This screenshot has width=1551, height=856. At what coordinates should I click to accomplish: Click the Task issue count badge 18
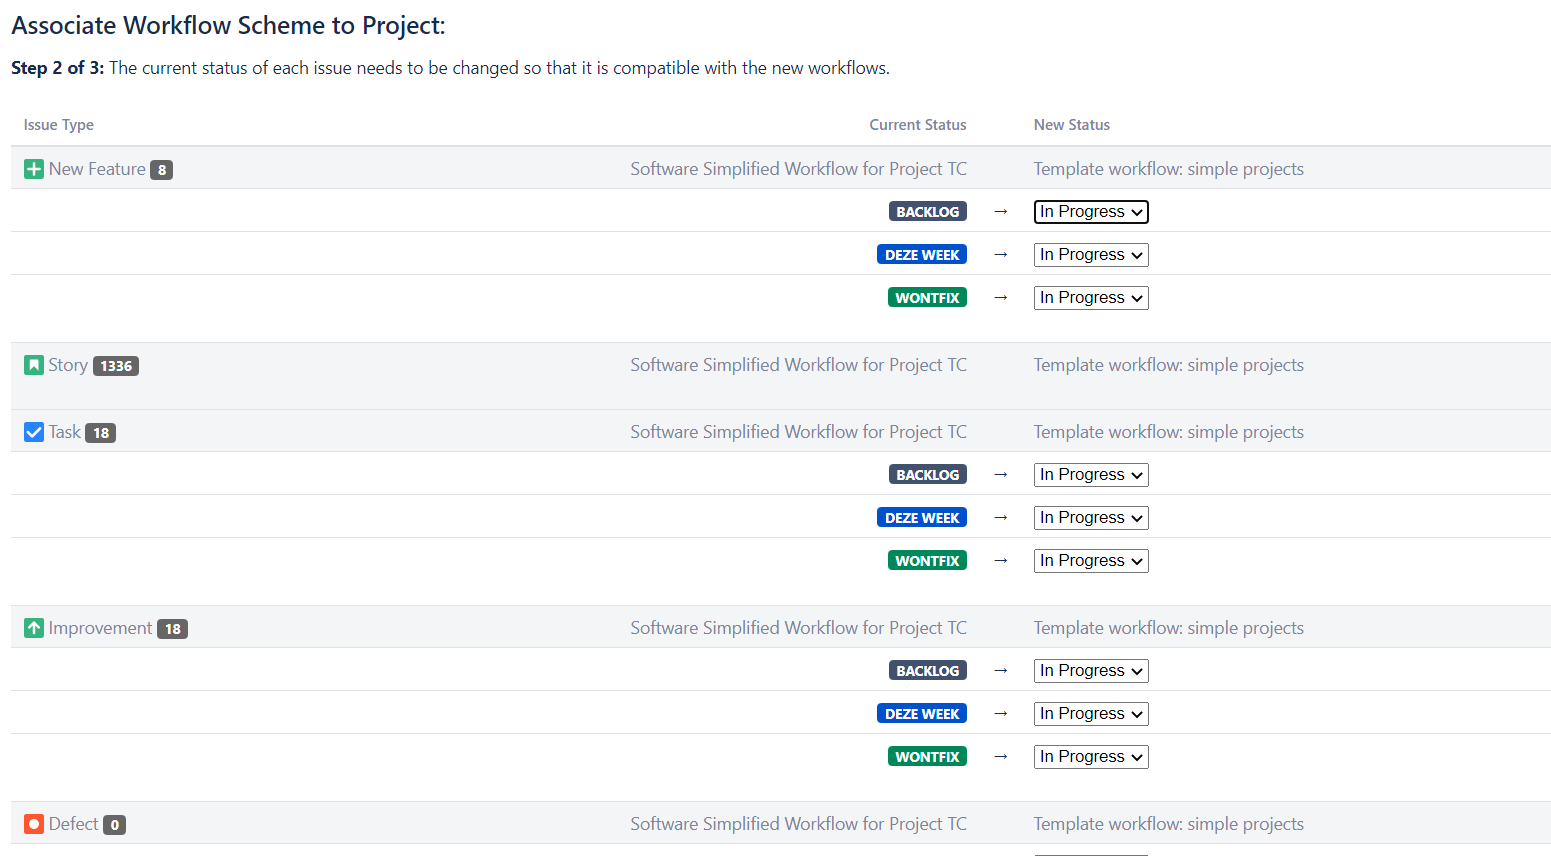(101, 433)
